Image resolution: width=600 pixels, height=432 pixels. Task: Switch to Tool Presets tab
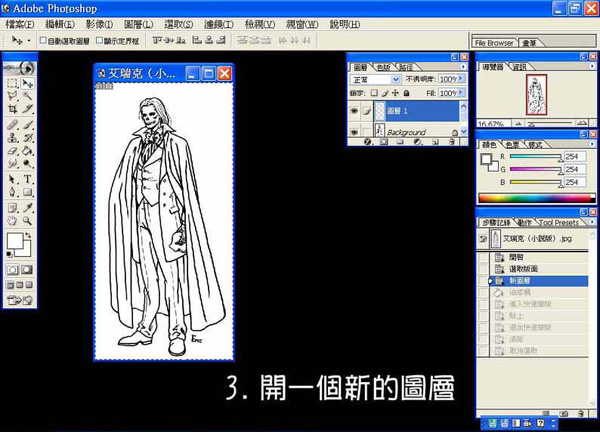coord(558,222)
